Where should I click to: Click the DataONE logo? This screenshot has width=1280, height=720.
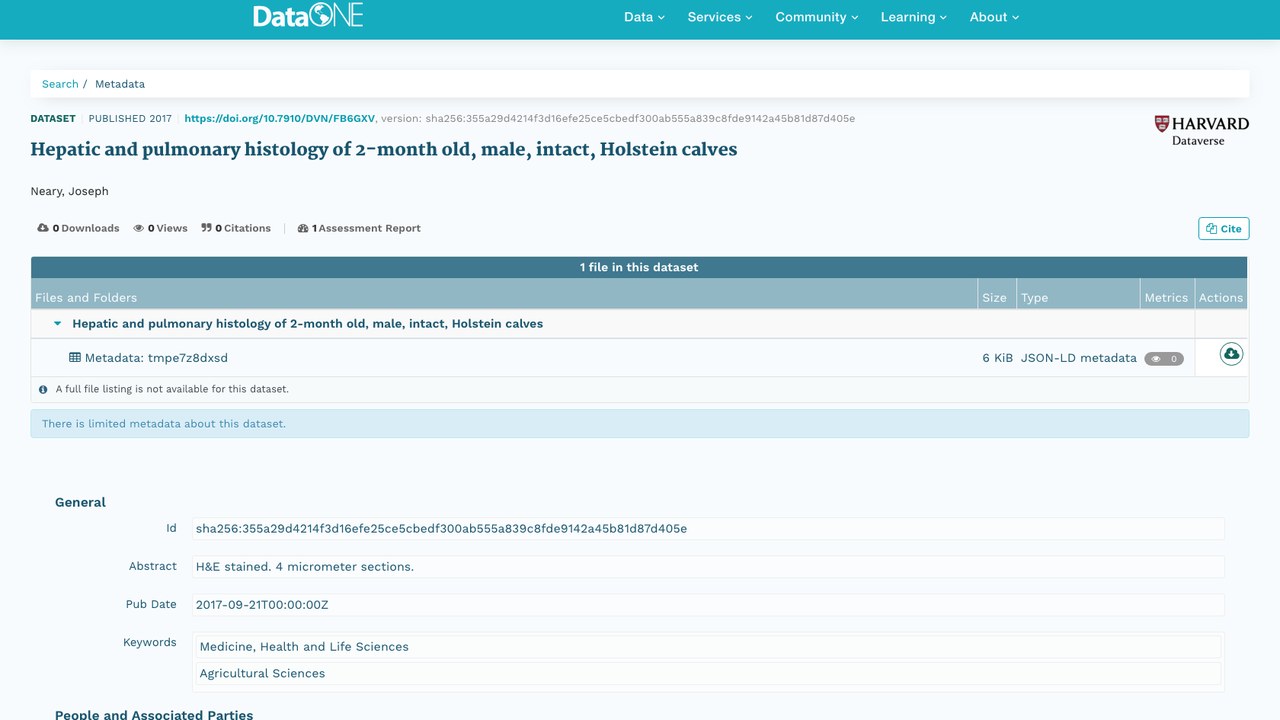point(308,15)
